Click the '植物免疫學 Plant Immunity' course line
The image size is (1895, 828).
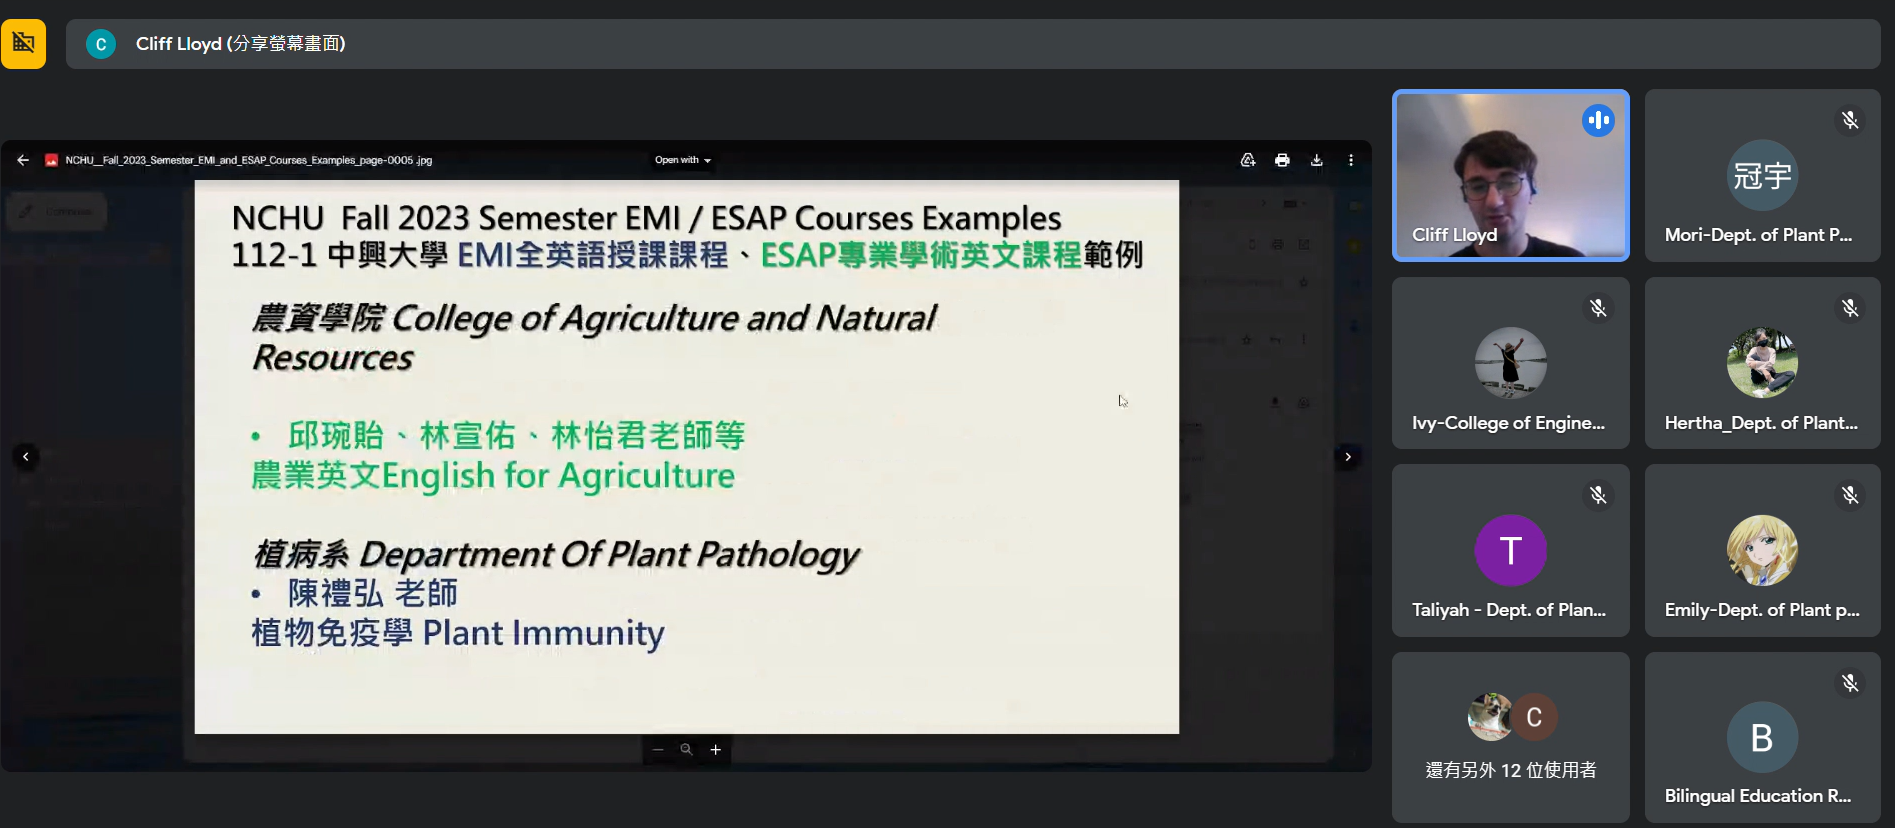coord(458,633)
